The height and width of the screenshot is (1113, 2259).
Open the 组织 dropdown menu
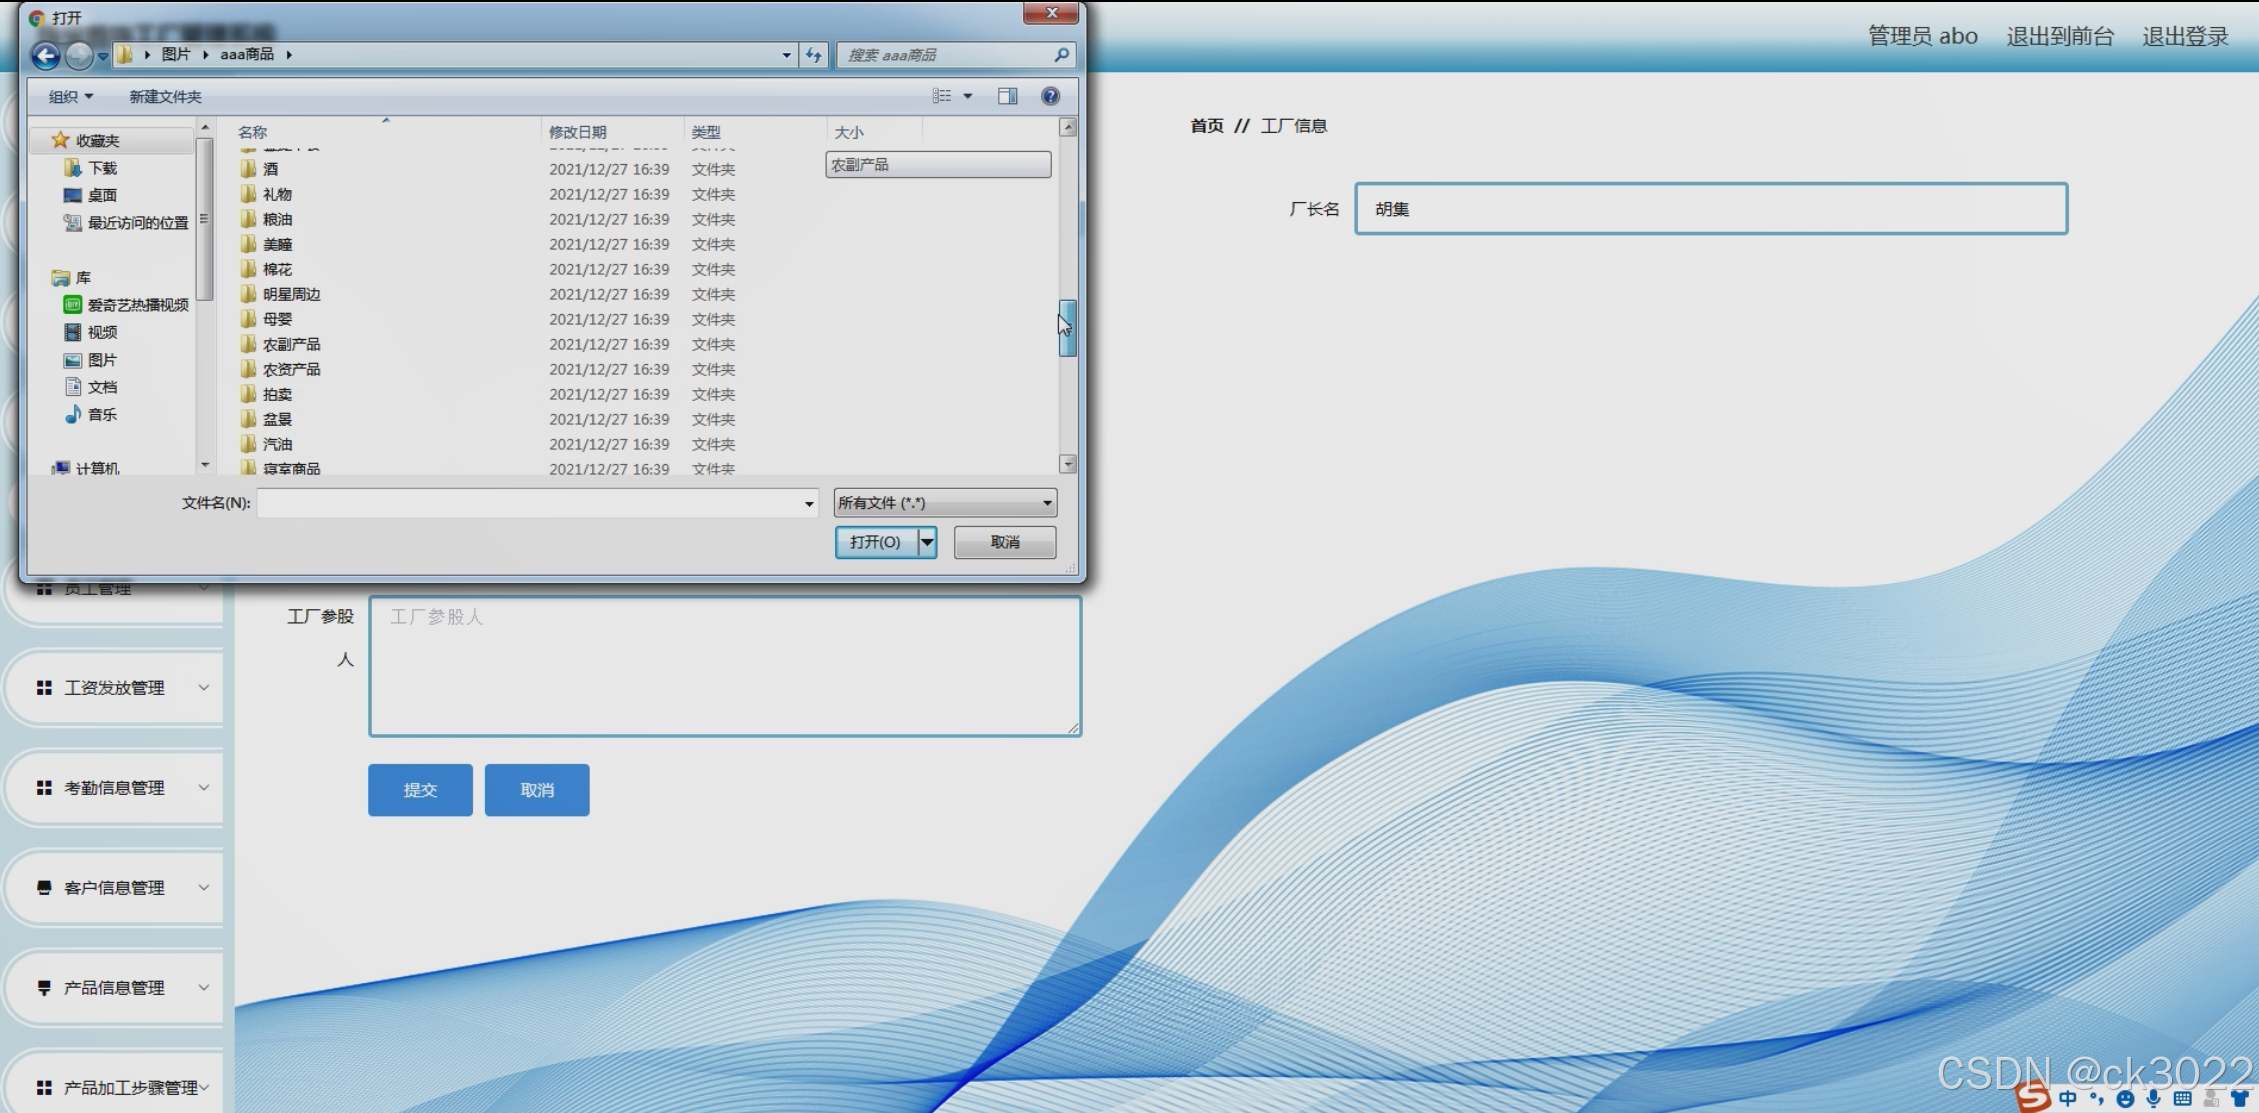tap(70, 97)
